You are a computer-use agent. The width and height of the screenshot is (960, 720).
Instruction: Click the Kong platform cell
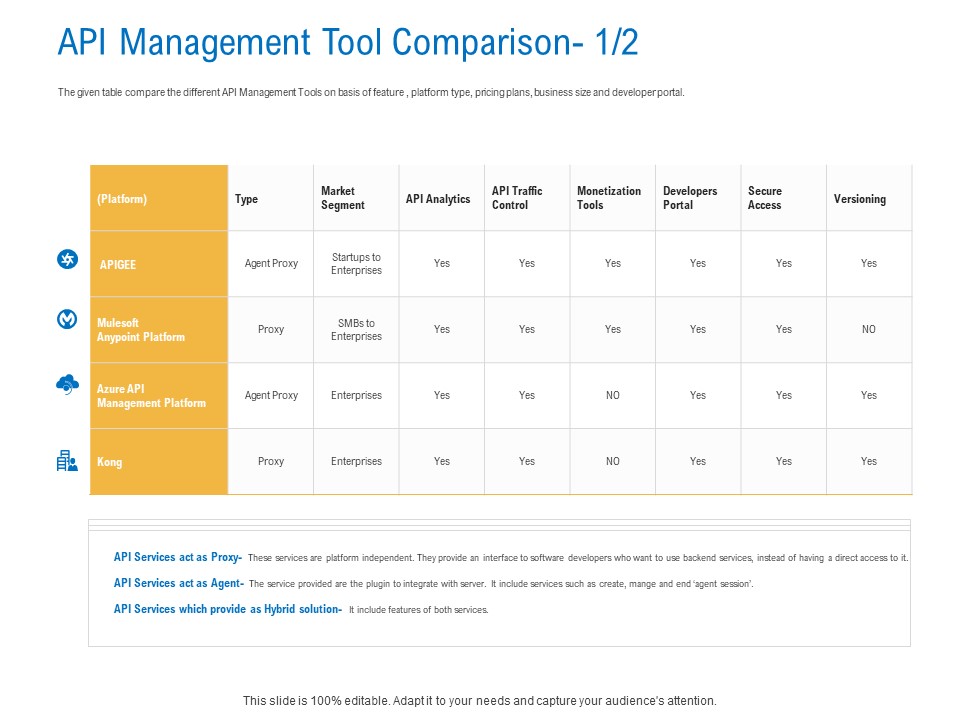click(159, 462)
